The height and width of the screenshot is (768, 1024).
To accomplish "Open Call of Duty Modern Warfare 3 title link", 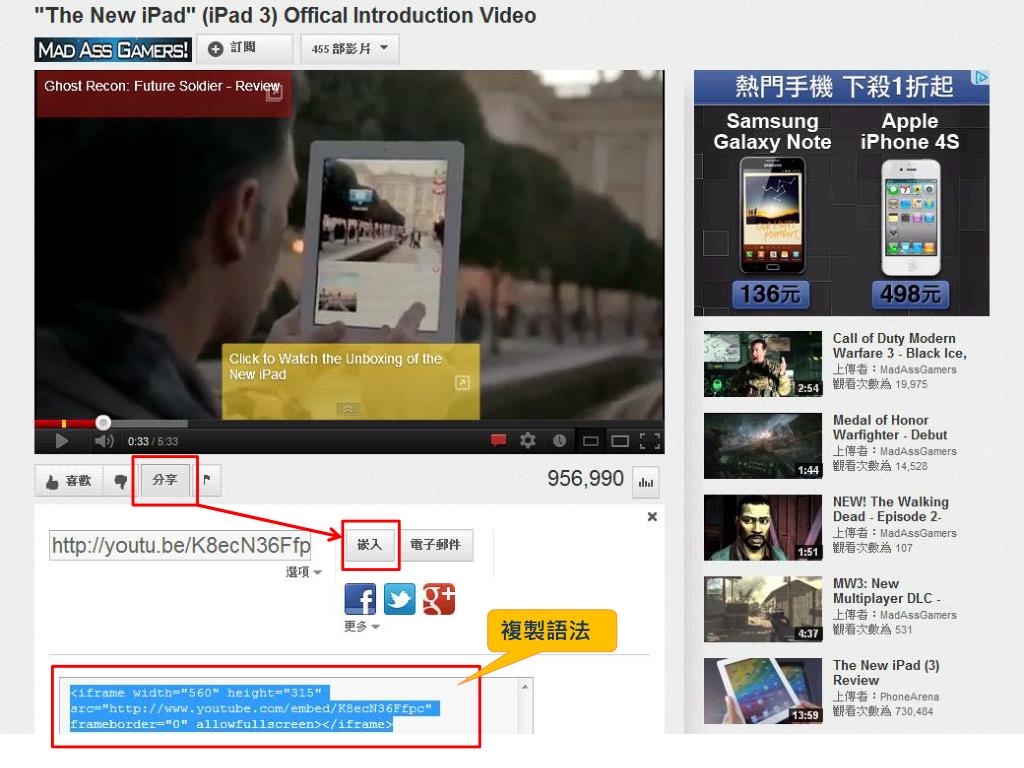I will point(899,345).
